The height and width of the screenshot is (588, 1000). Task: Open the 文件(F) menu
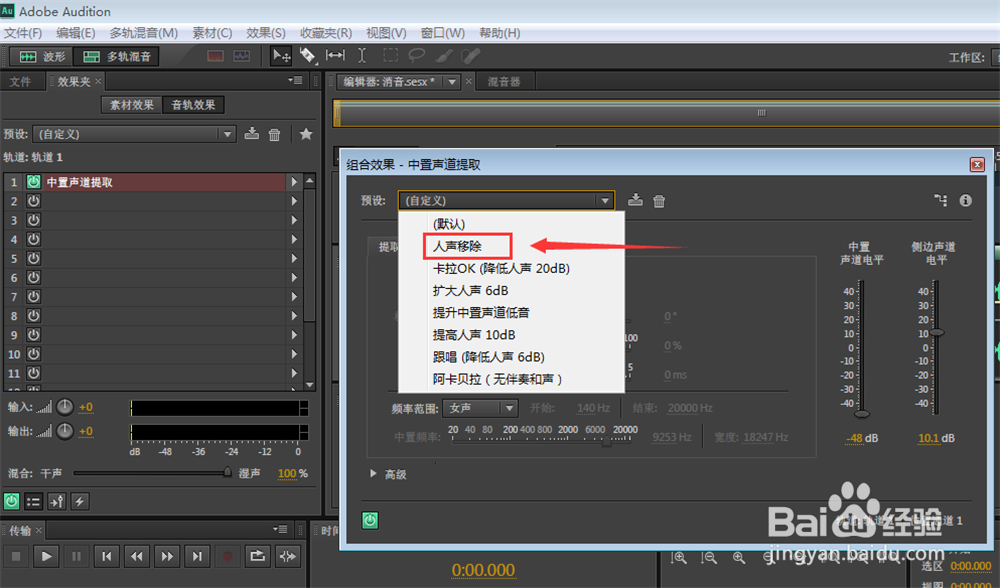tap(23, 33)
